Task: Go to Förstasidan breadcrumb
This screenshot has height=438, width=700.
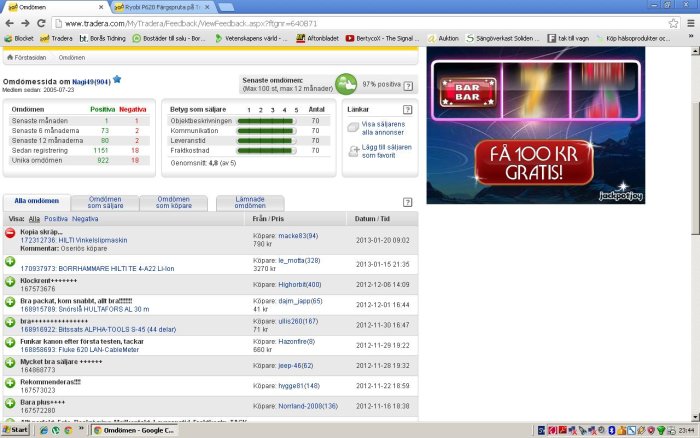Action: (x=27, y=58)
